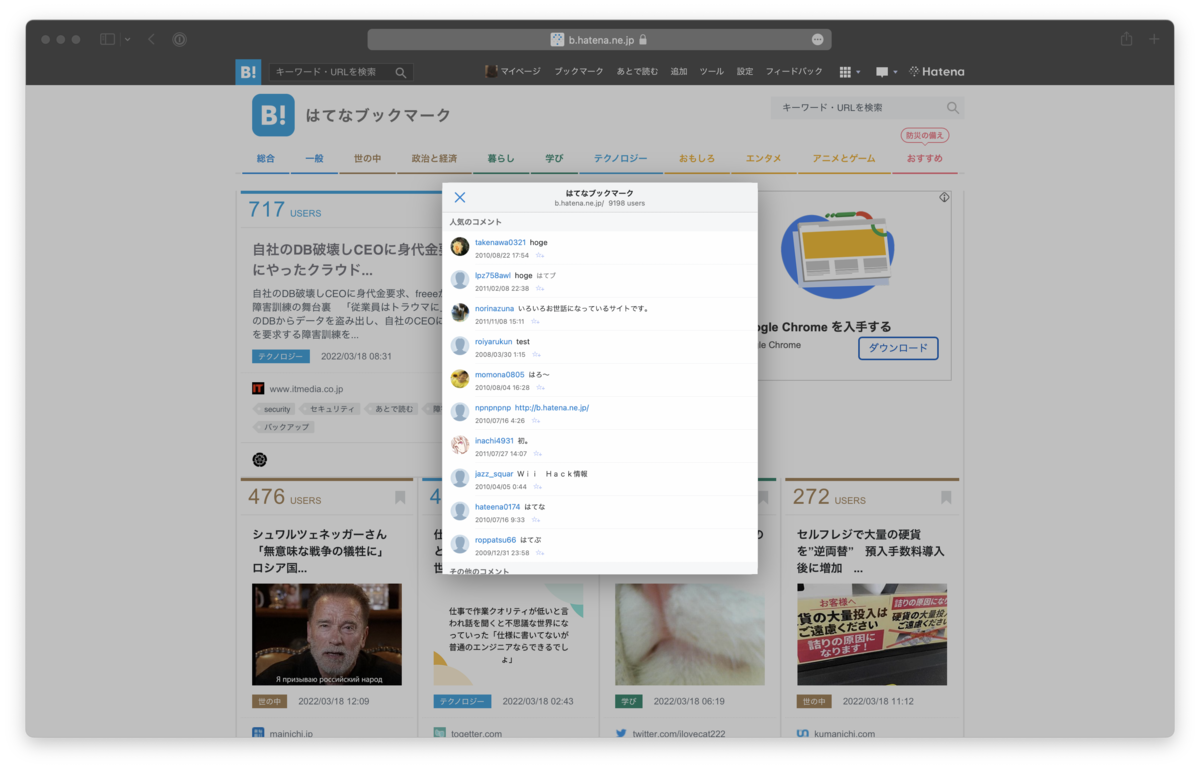Viewport: 1200px width, 769px height.
Task: Select the 総合 category tab
Action: coord(265,159)
